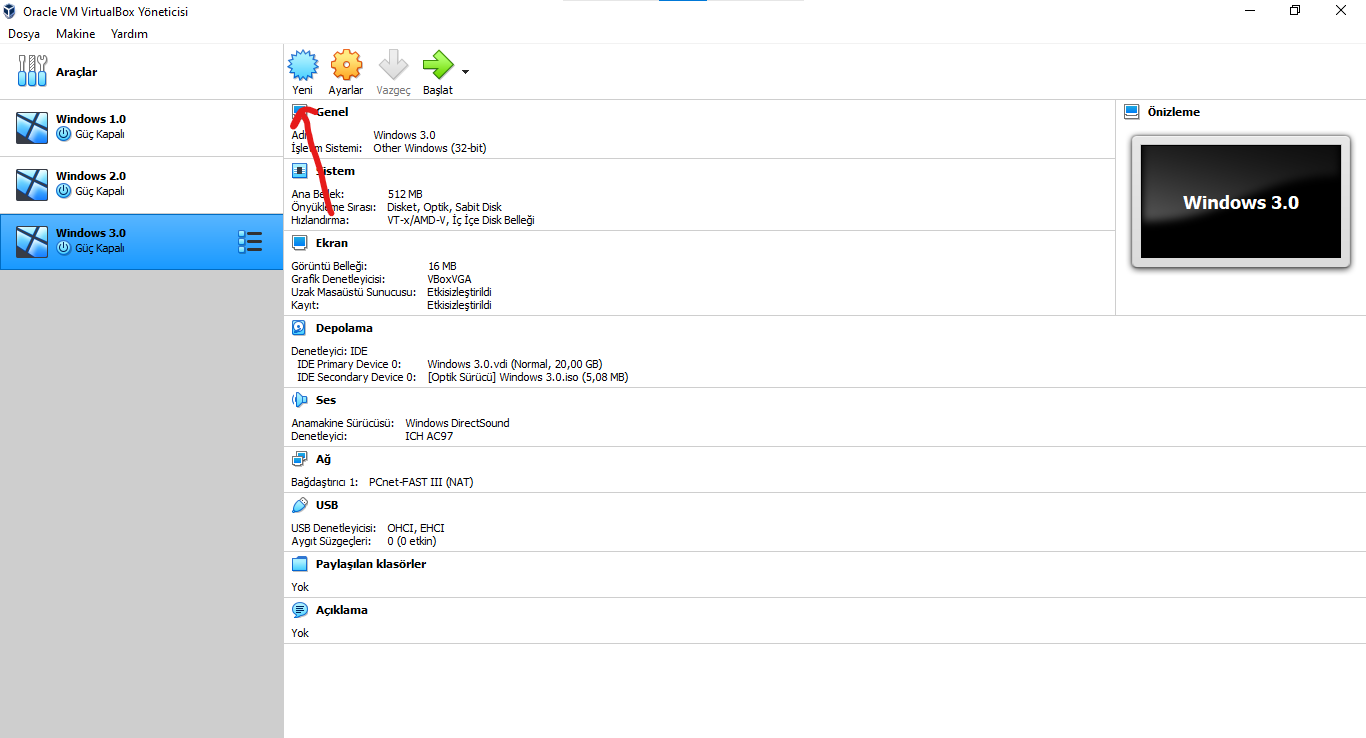Select the Windows 2.0 virtual machine

coord(142,185)
